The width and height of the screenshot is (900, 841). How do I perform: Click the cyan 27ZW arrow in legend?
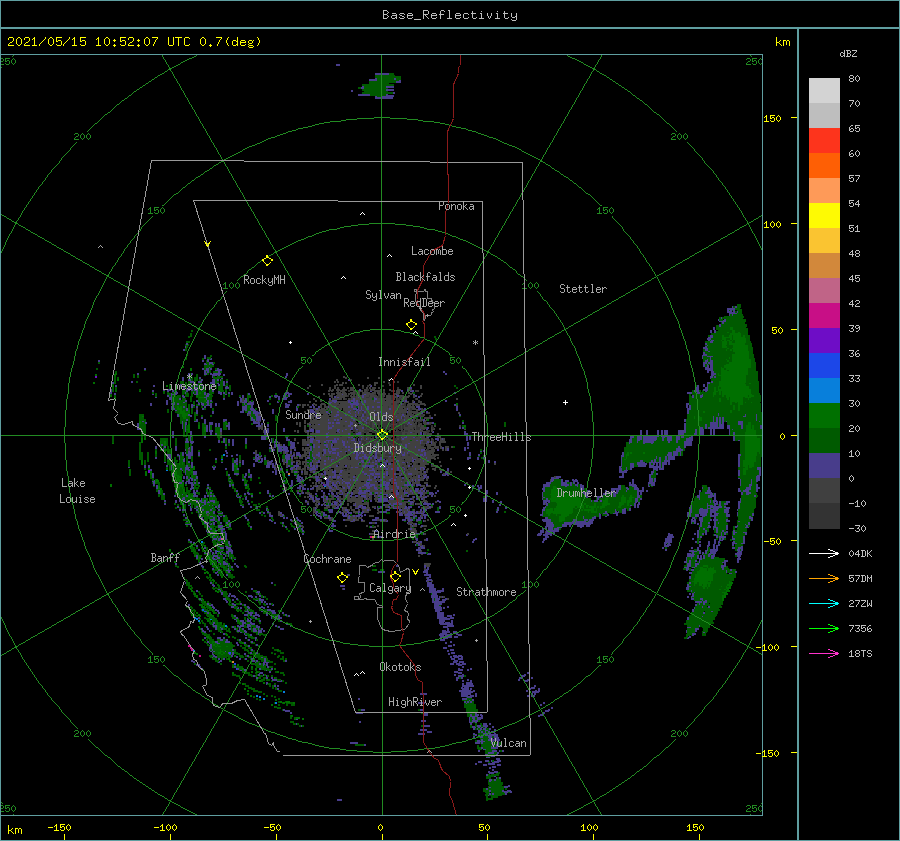(x=824, y=603)
